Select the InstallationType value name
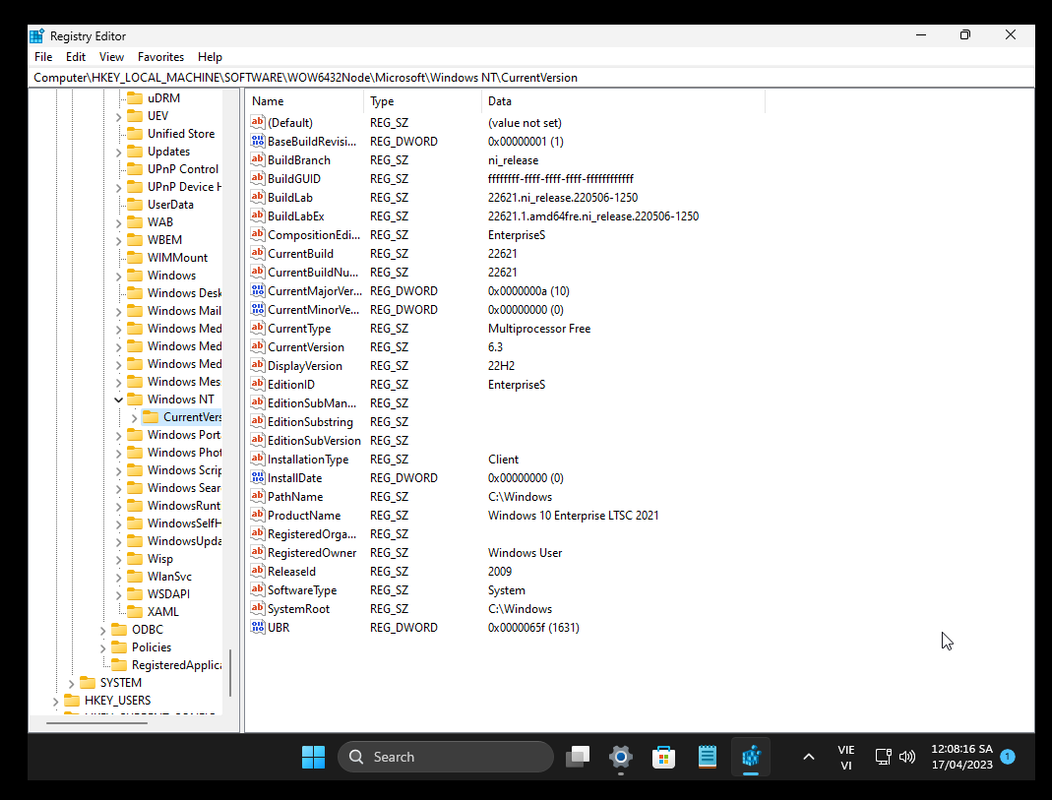The image size is (1052, 800). pyautogui.click(x=308, y=459)
